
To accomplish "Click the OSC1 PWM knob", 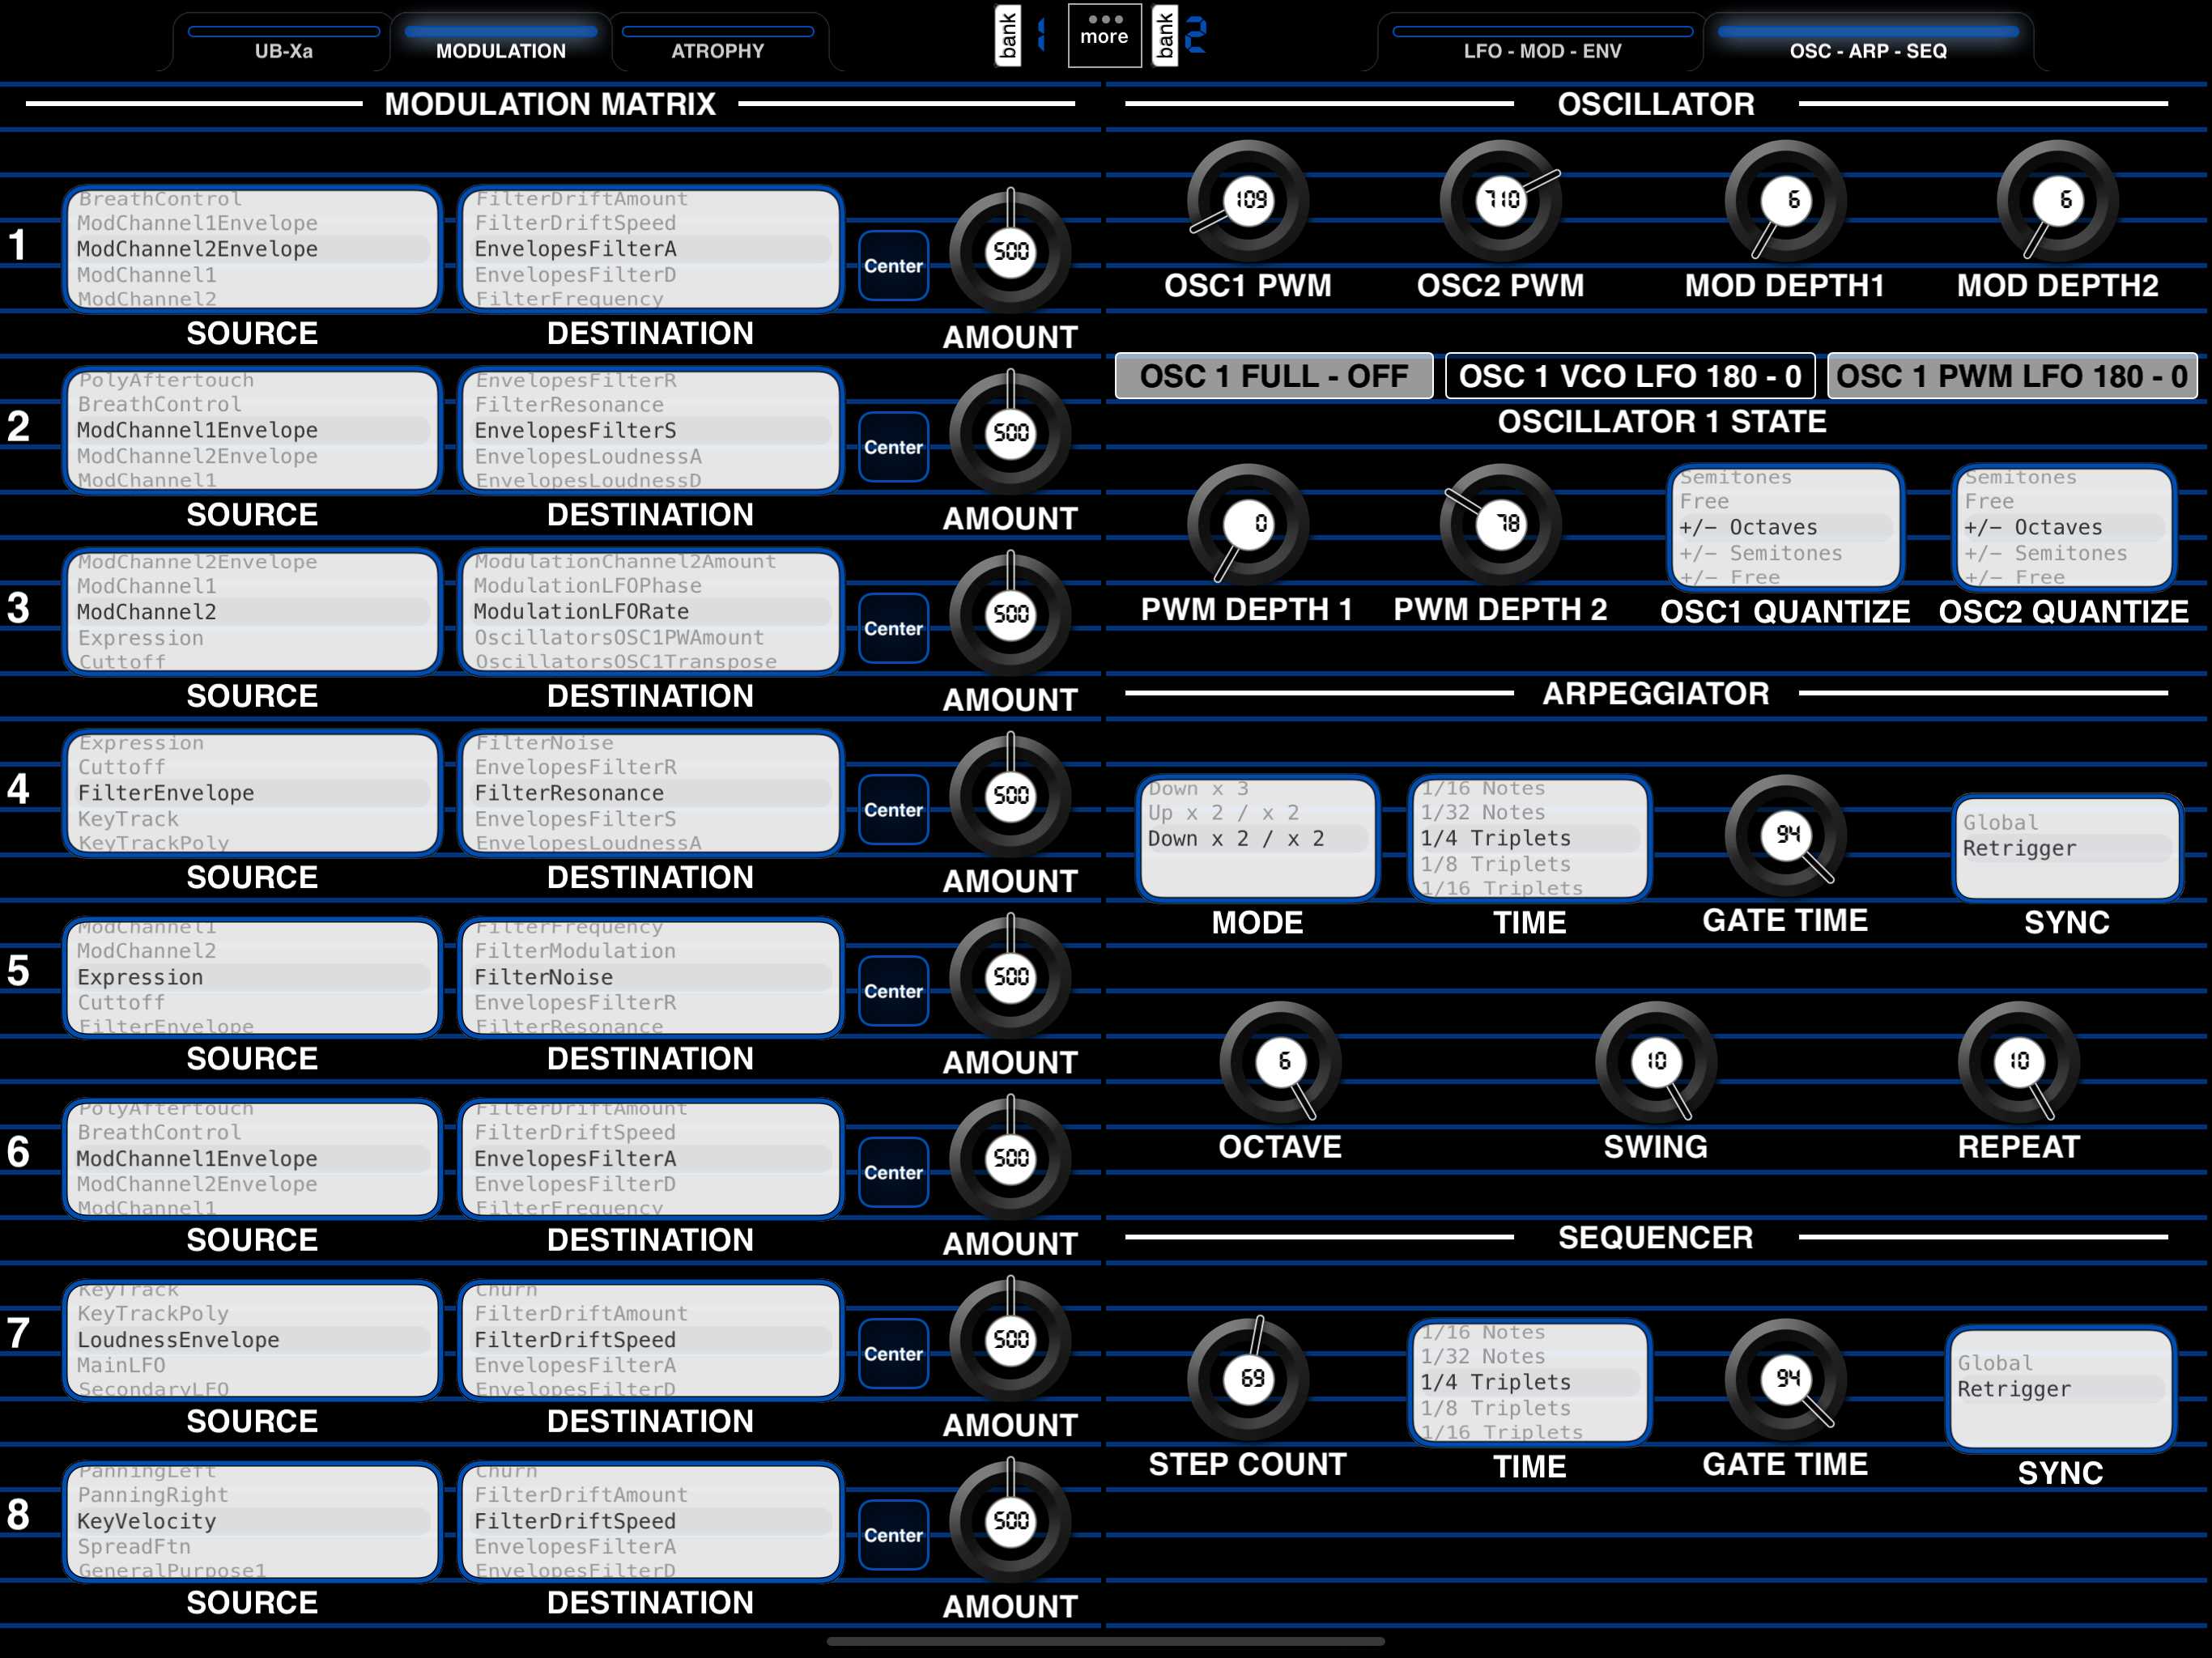I will [1248, 200].
